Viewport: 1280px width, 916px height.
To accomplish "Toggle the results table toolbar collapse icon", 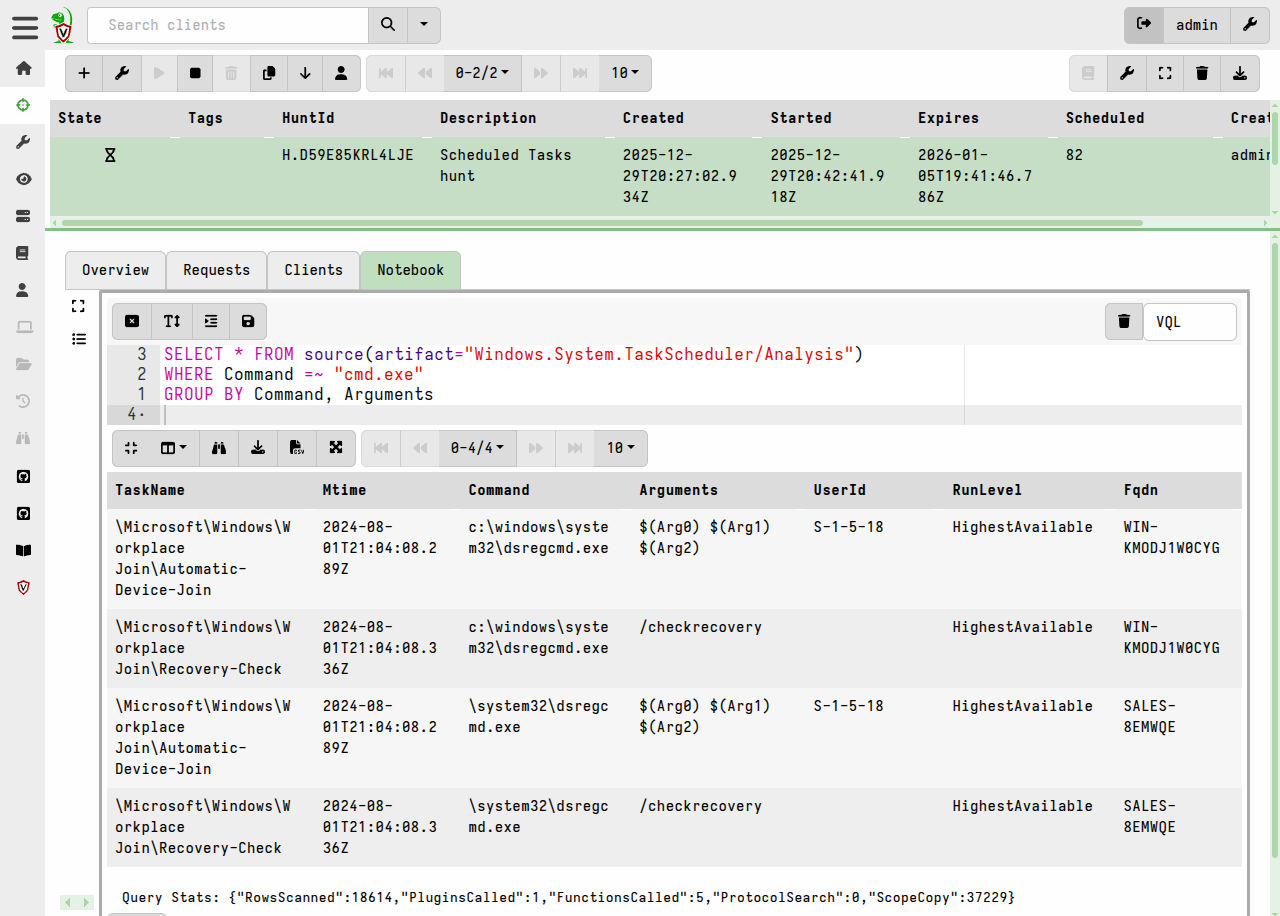I will (131, 448).
